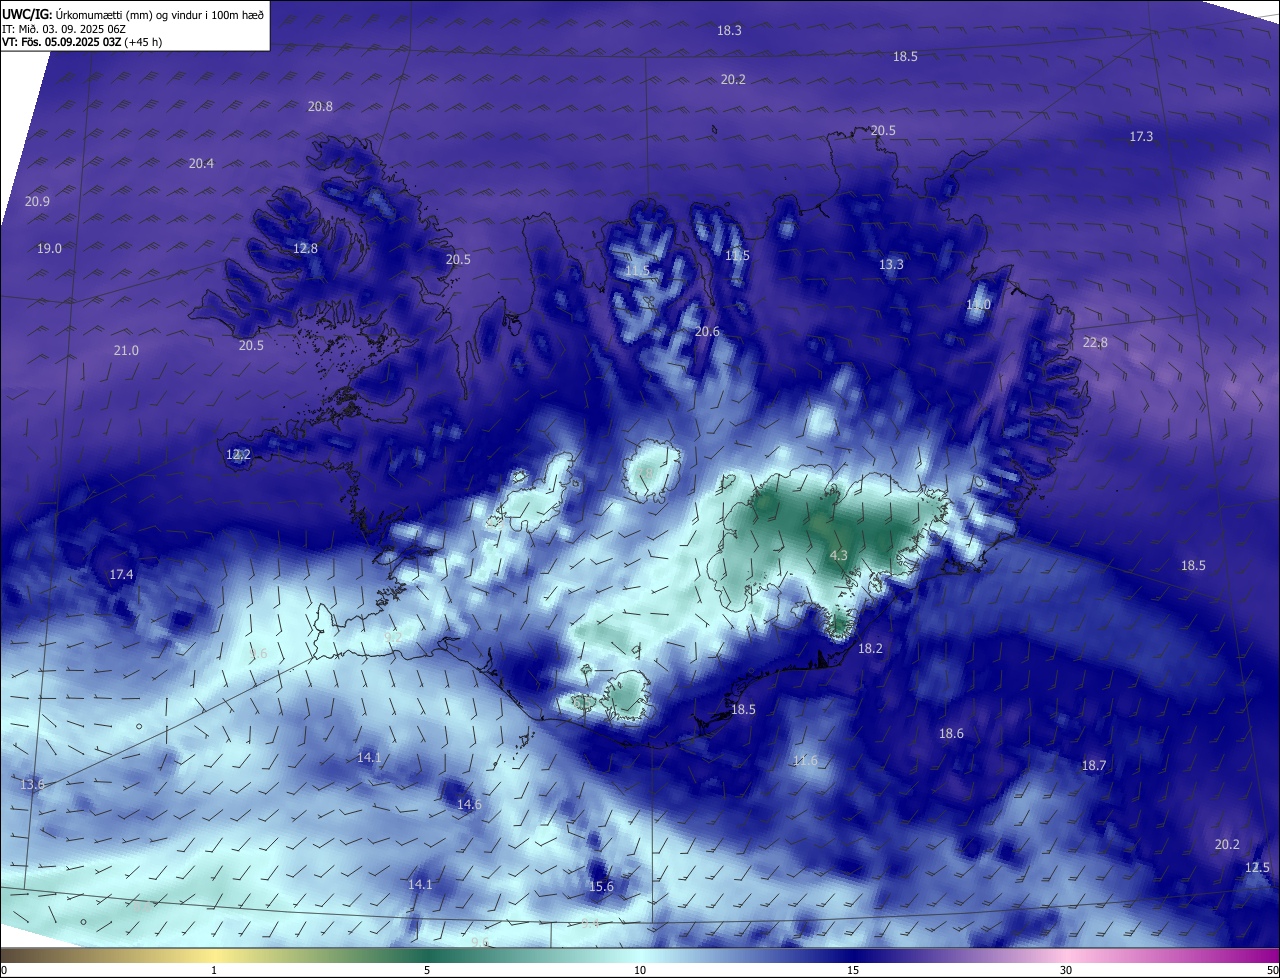Viewport: 1280px width, 978px height.
Task: Select the 20.8 value label
Action: 320,107
